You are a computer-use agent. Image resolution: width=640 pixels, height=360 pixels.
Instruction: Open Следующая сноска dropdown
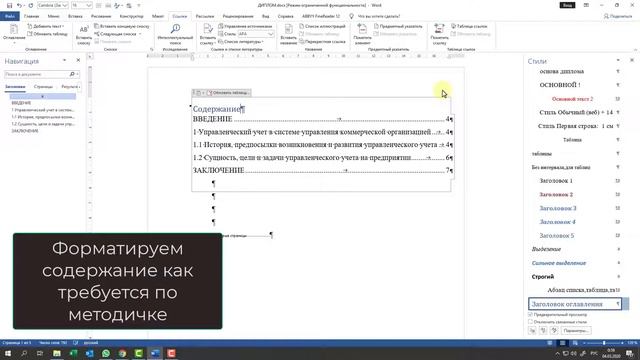click(118, 34)
